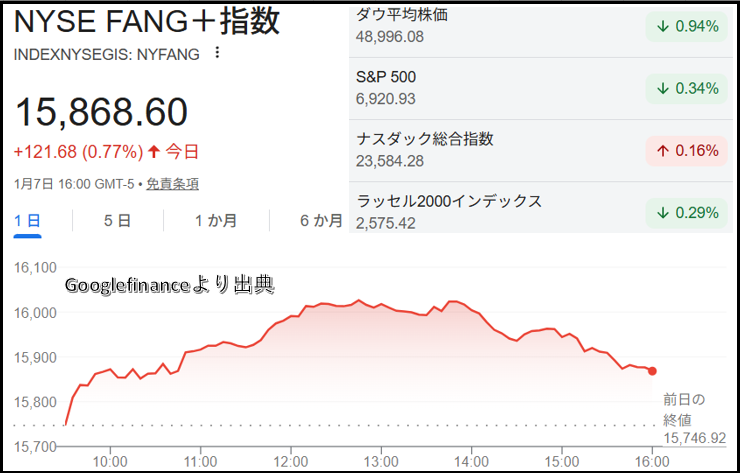Viewport: 740px width, 473px height.
Task: Click the red end-point dot on chart
Action: [652, 371]
